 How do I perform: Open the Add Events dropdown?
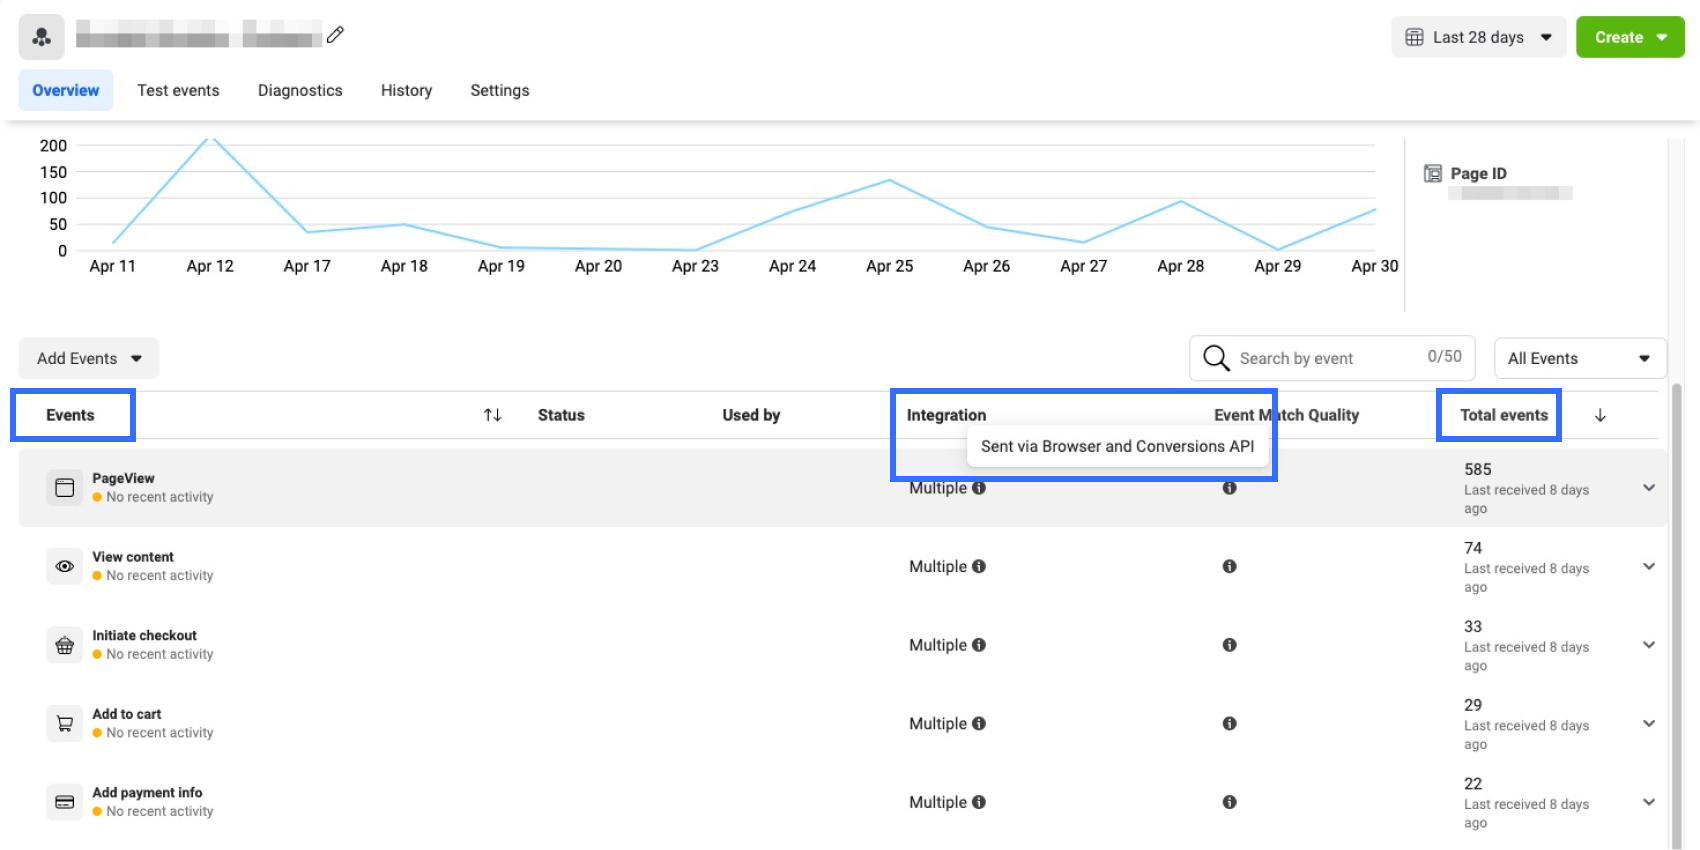[89, 358]
